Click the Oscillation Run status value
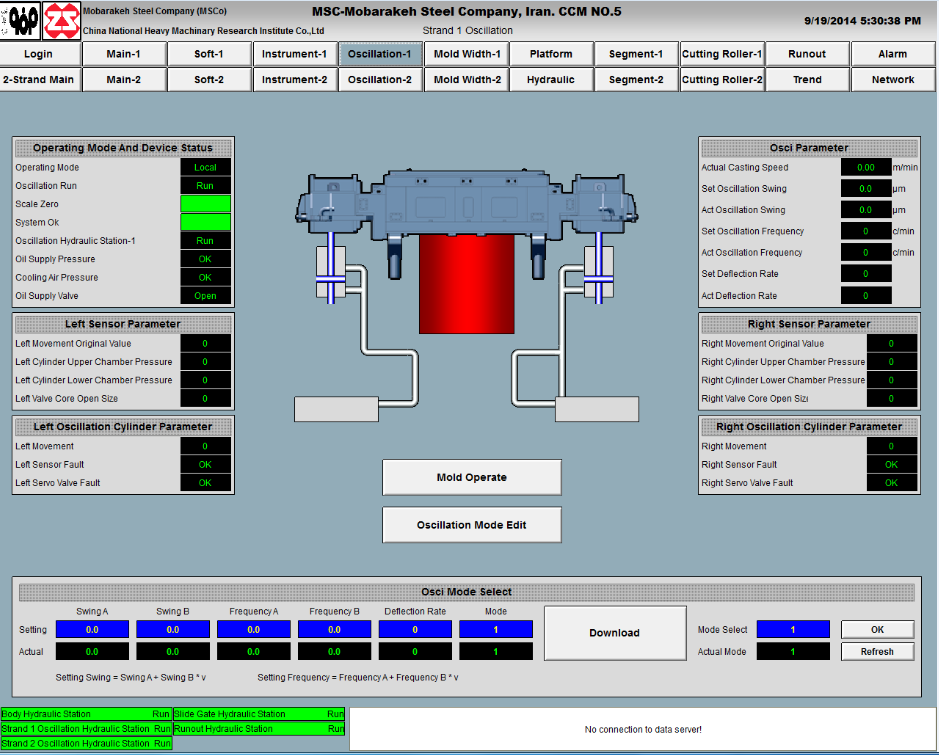The image size is (939, 755). coord(205,186)
